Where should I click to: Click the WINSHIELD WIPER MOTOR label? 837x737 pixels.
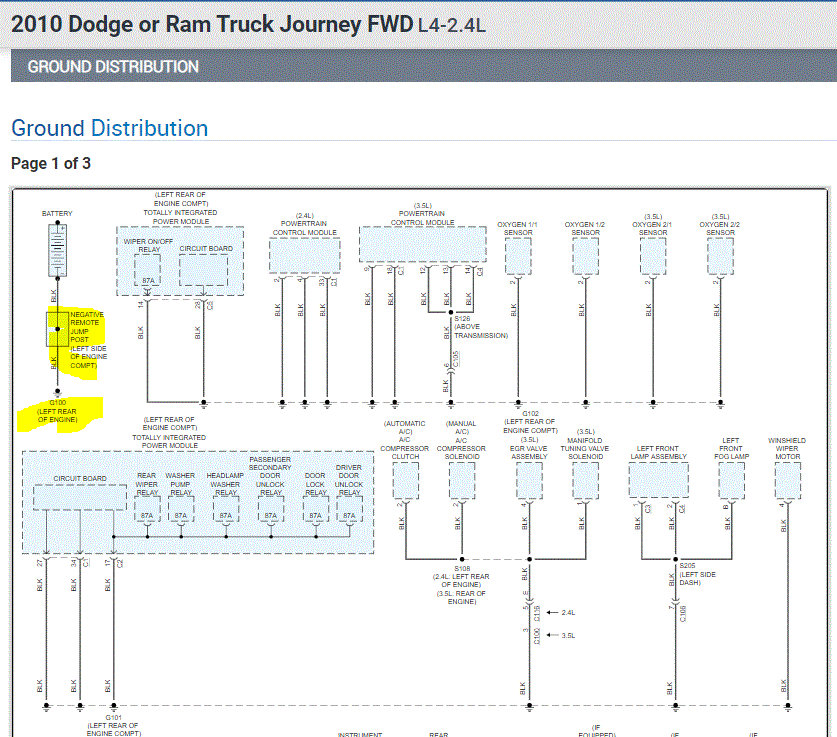pyautogui.click(x=787, y=448)
